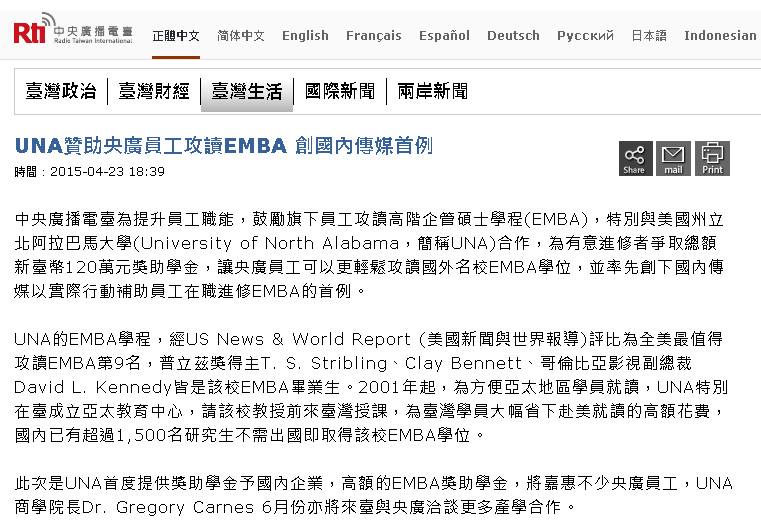Switch to the English language version
The height and width of the screenshot is (523, 761).
pyautogui.click(x=305, y=35)
